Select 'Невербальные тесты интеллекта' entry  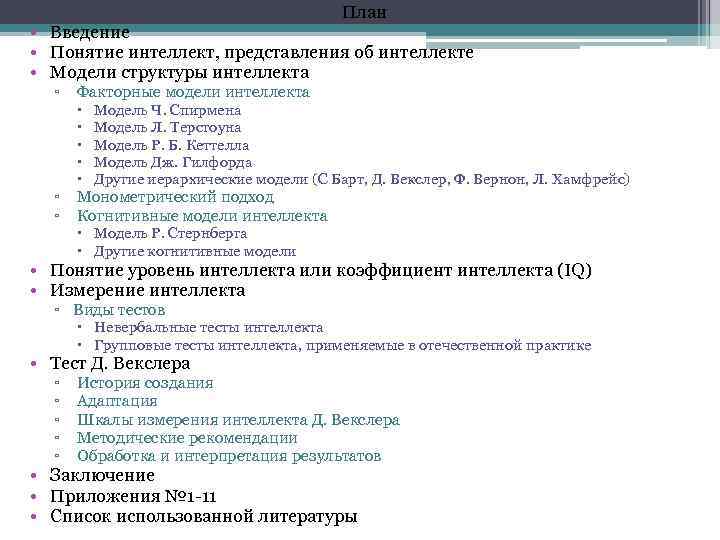click(208, 327)
